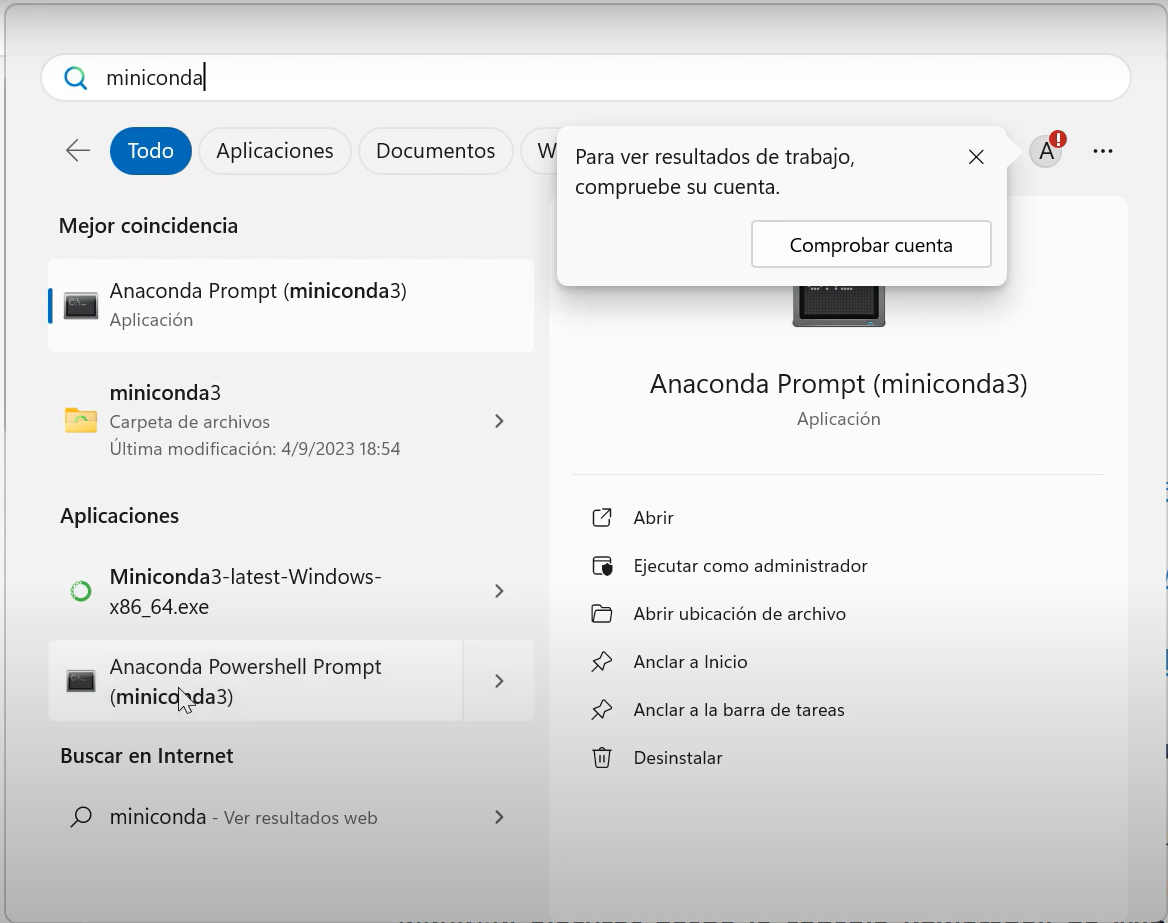This screenshot has height=923, width=1168.
Task: Choose Desinstalar for Anaconda Prompt
Action: 678,758
